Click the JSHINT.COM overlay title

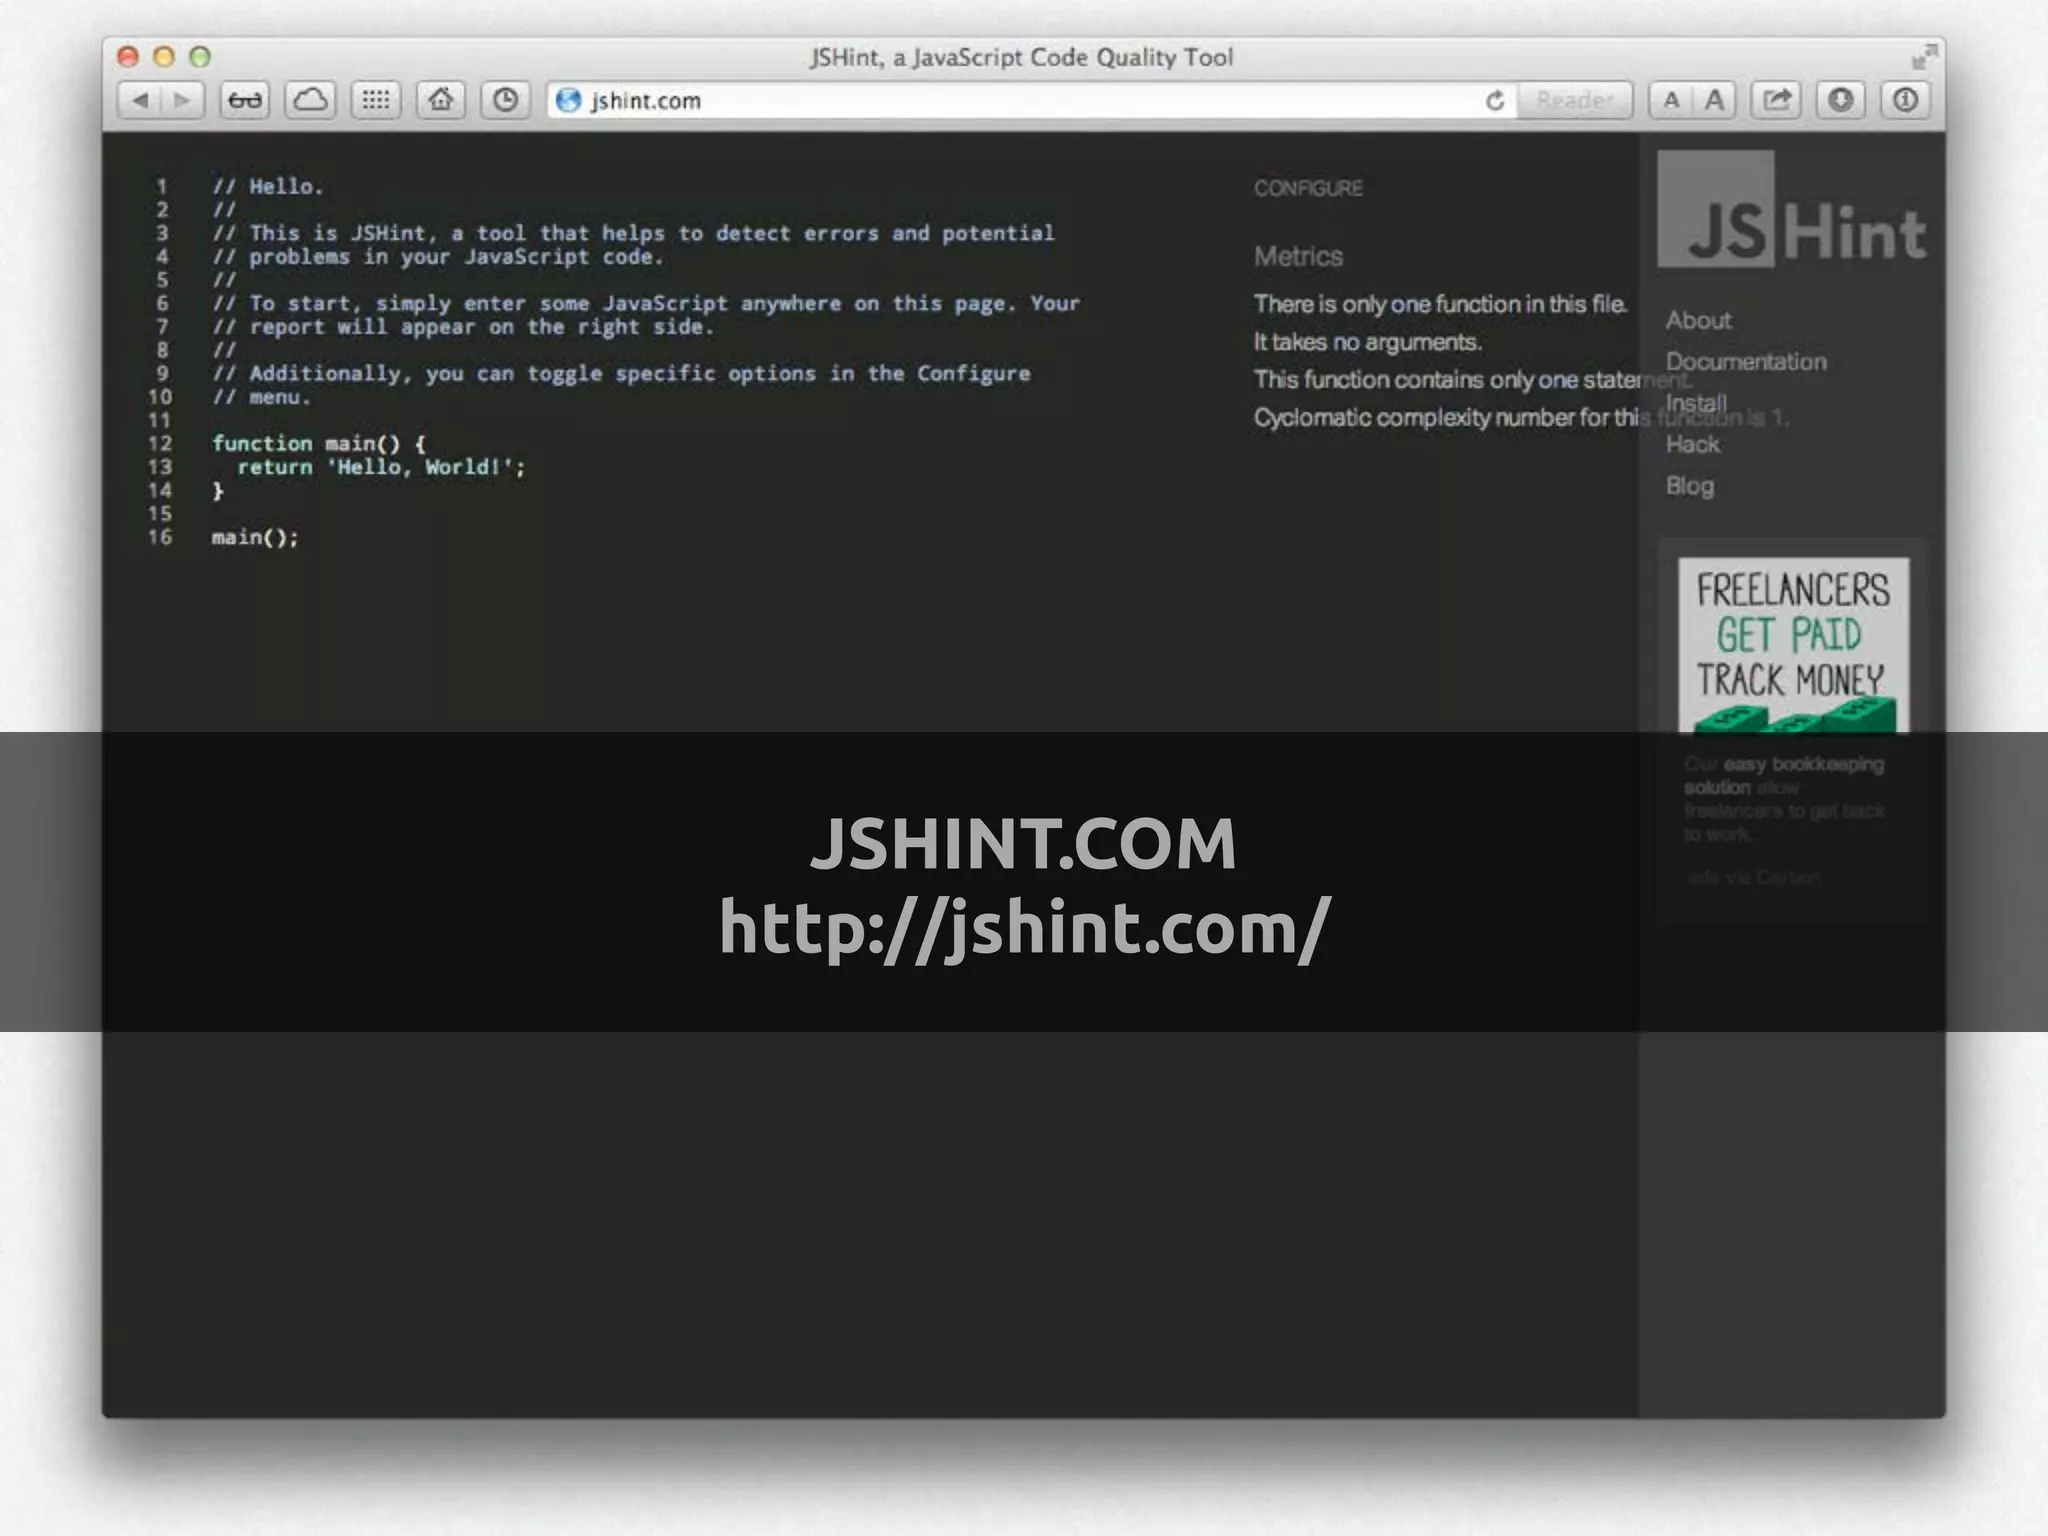pos(1023,843)
